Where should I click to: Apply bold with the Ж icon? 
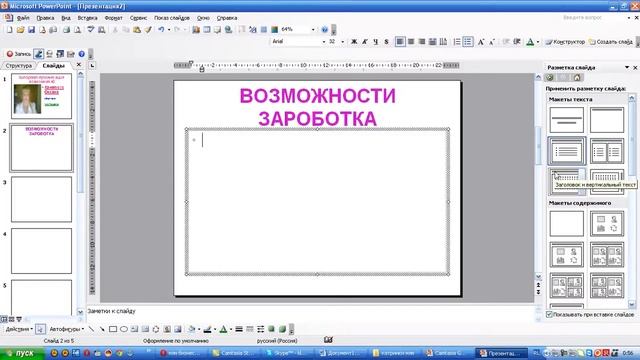point(354,42)
